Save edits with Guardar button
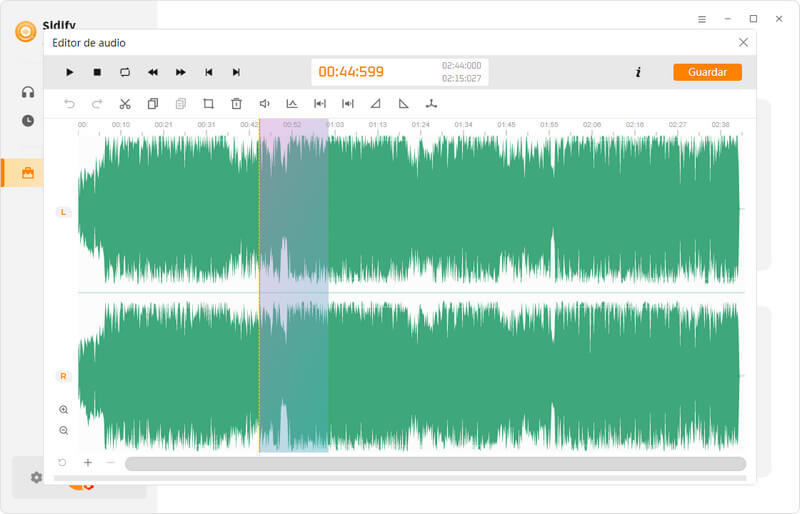Screen dimensions: 800x514 (x=707, y=72)
